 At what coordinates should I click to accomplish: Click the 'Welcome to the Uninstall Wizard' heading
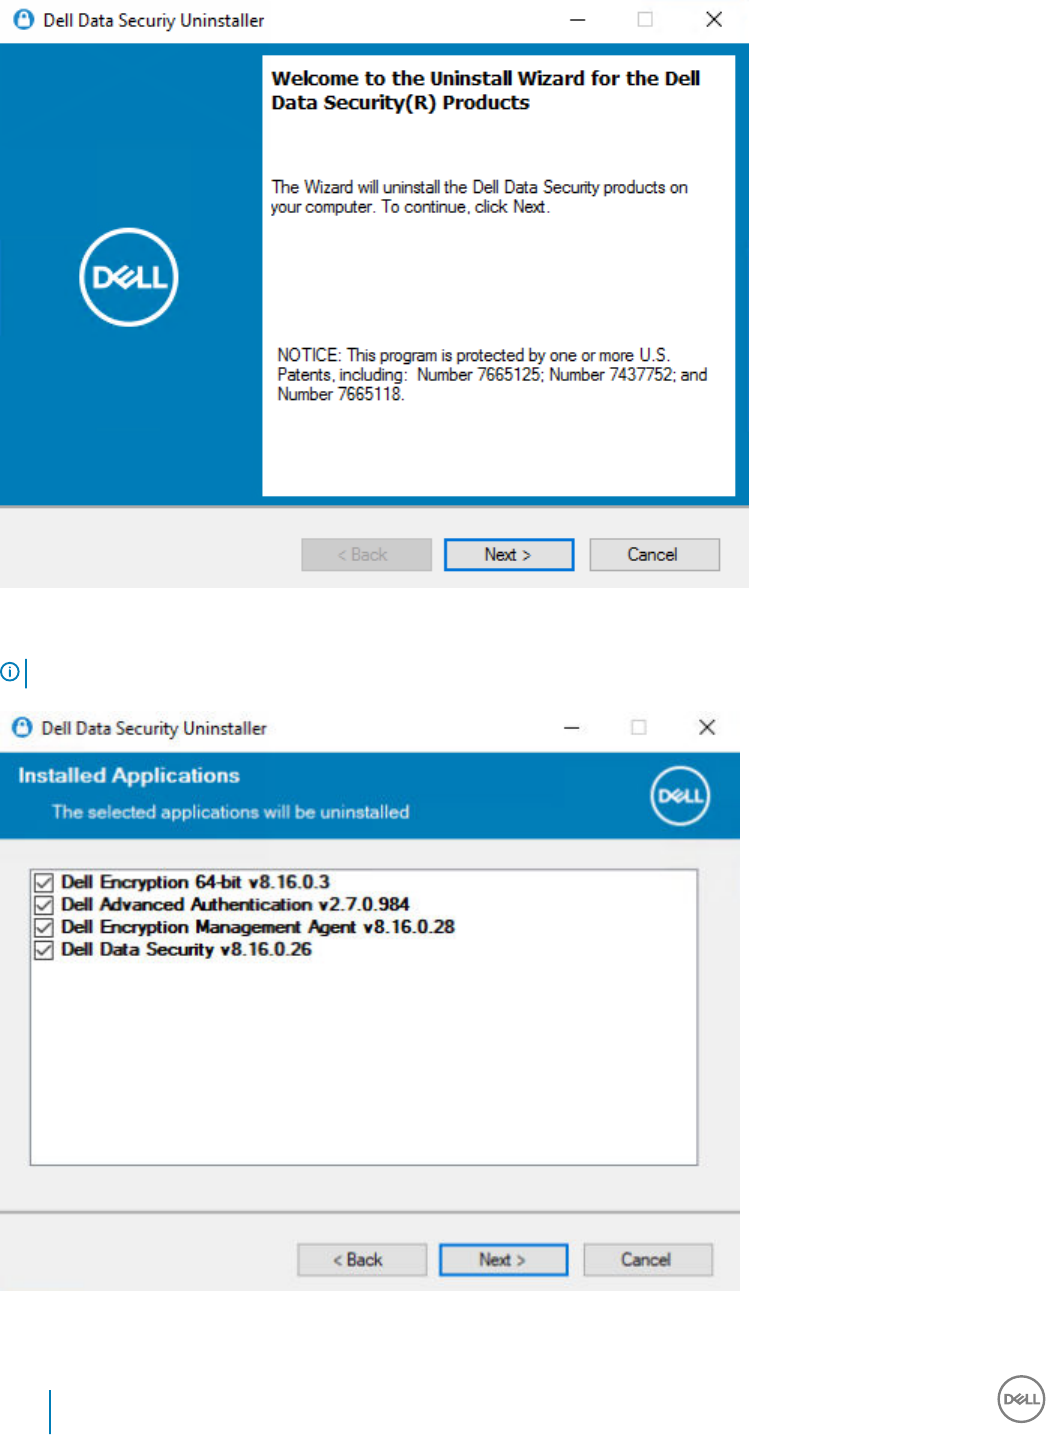[x=486, y=90]
